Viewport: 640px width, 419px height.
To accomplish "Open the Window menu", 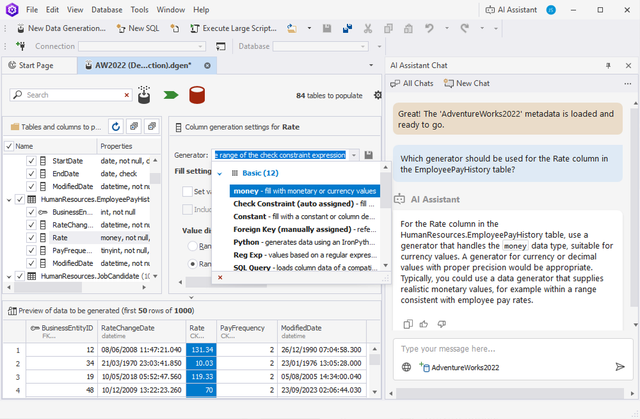I will [x=171, y=10].
